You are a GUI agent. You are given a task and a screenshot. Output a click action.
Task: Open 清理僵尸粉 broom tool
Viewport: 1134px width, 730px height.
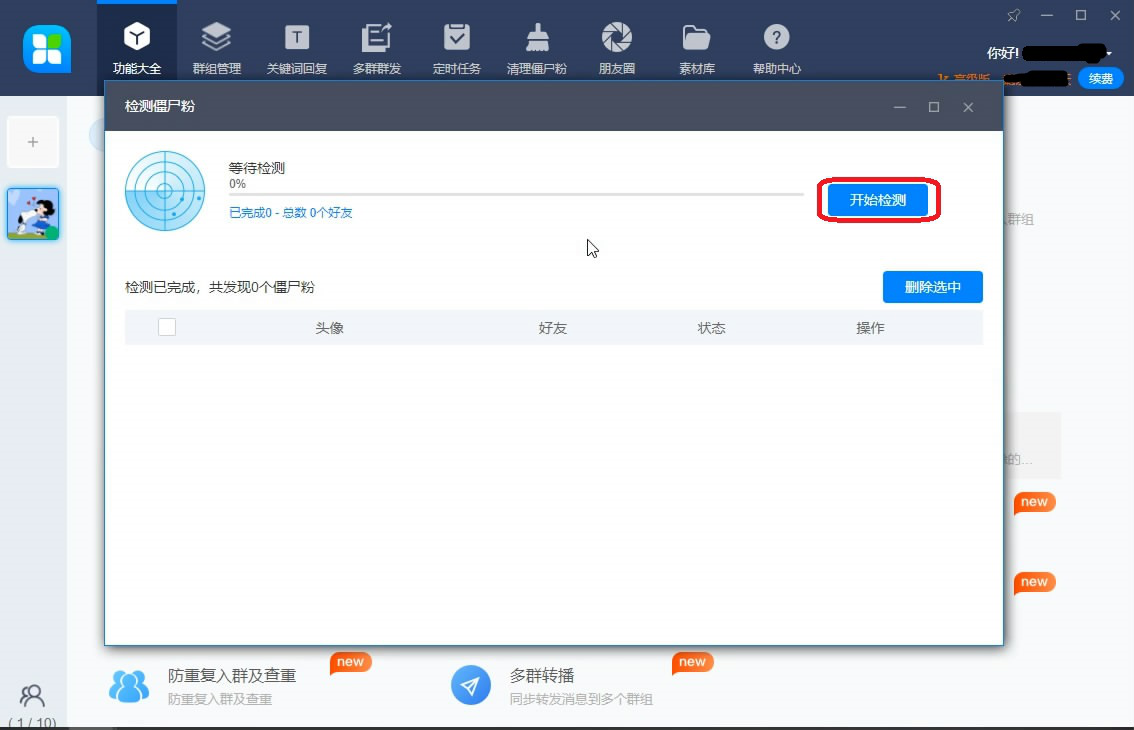[537, 48]
